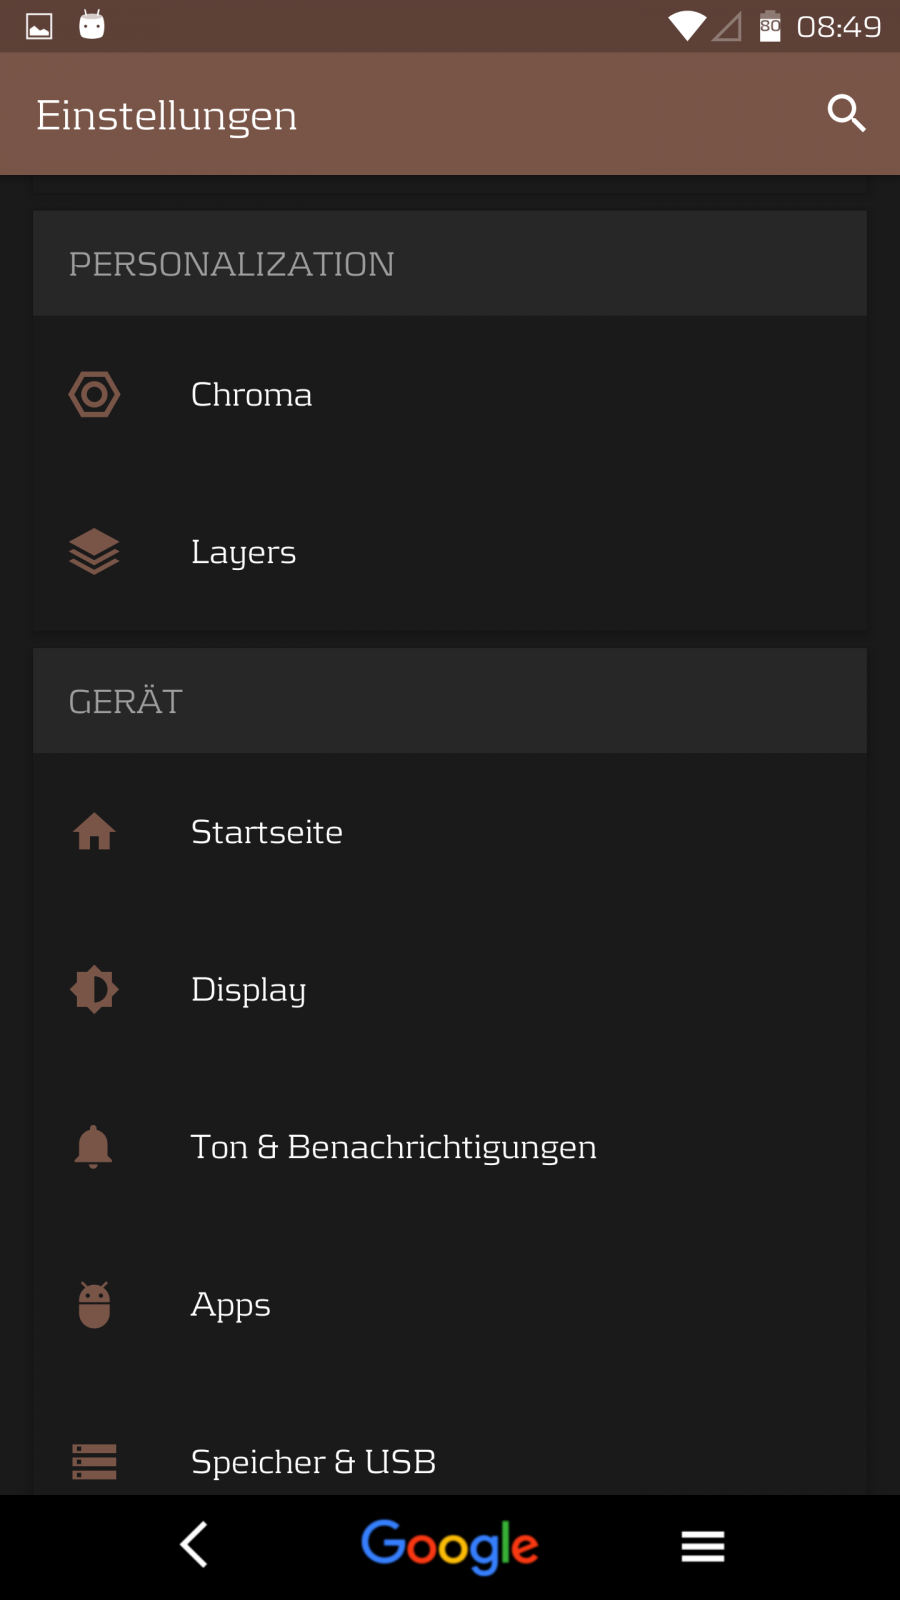Viewport: 900px width, 1600px height.
Task: Tap the Einstellungen title
Action: [x=167, y=115]
